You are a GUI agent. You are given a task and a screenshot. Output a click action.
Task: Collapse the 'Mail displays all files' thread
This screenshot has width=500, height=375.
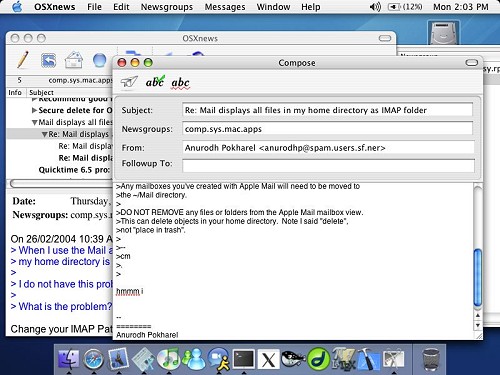tap(34, 123)
